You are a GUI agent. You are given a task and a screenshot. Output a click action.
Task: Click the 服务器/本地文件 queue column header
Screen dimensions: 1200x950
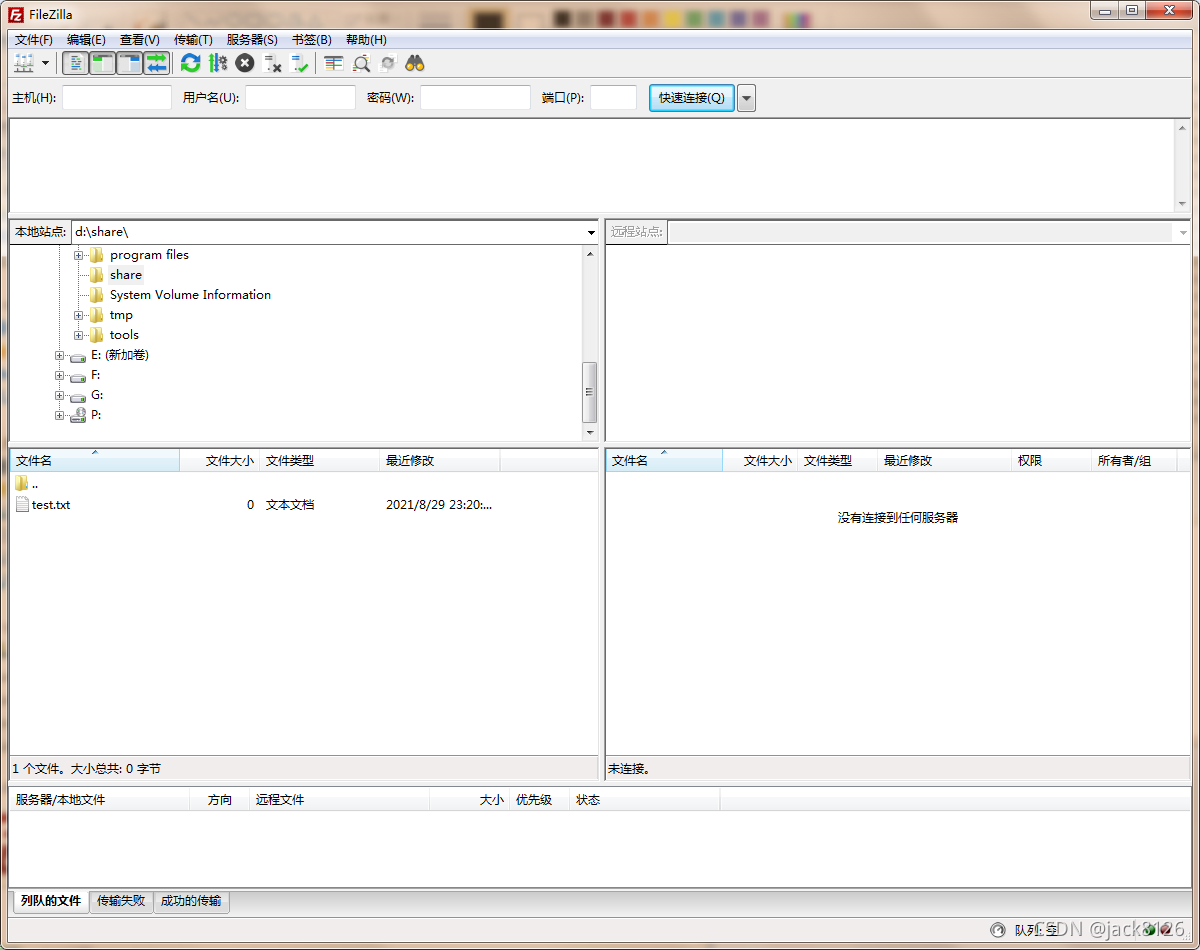coord(100,800)
